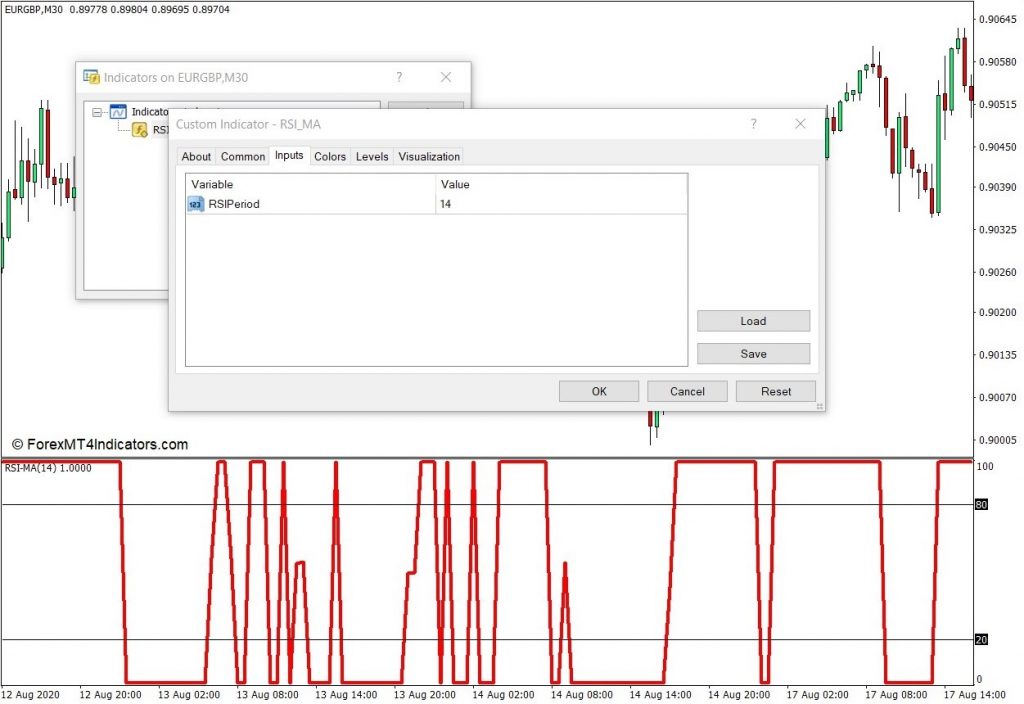Open help in Indicators on EURGBP window
The width and height of the screenshot is (1024, 704).
[x=399, y=77]
